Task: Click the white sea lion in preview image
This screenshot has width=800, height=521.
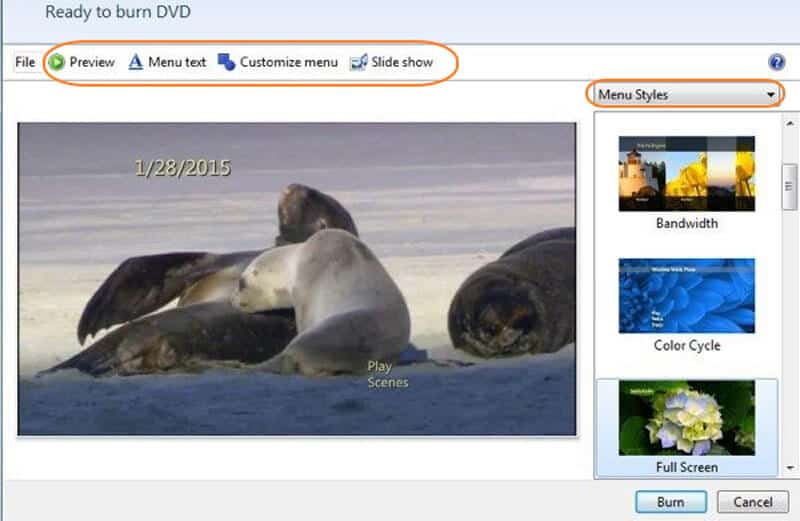Action: click(330, 300)
